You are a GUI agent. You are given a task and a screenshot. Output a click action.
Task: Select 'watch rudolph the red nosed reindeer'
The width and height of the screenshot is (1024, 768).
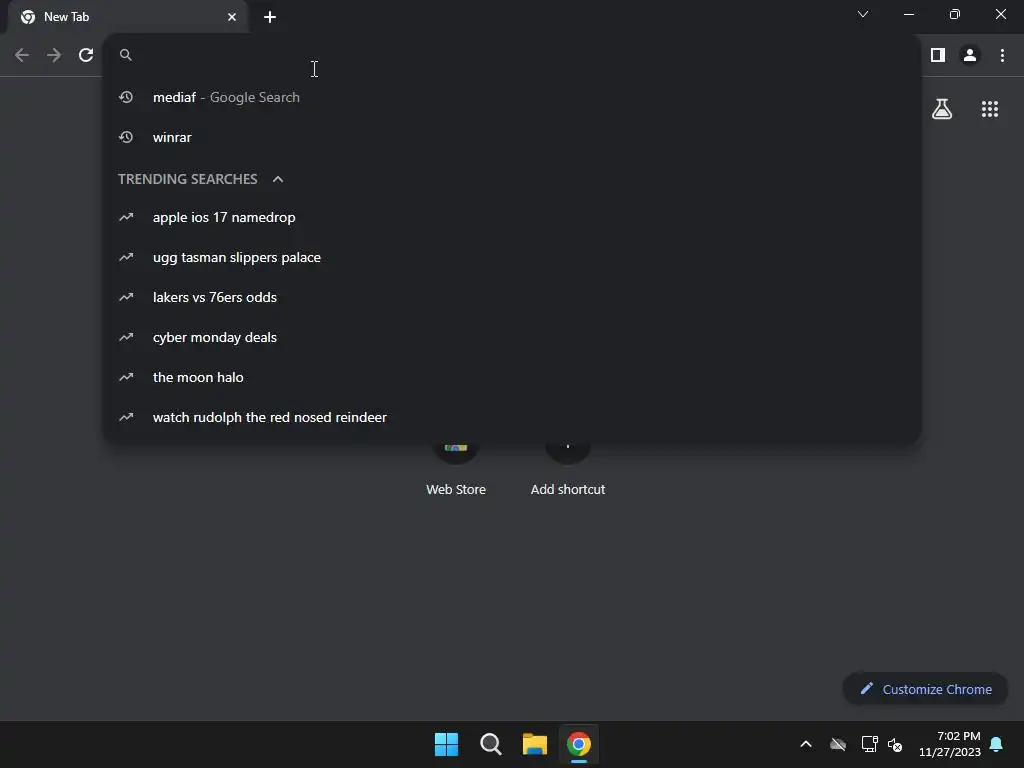(x=512, y=417)
